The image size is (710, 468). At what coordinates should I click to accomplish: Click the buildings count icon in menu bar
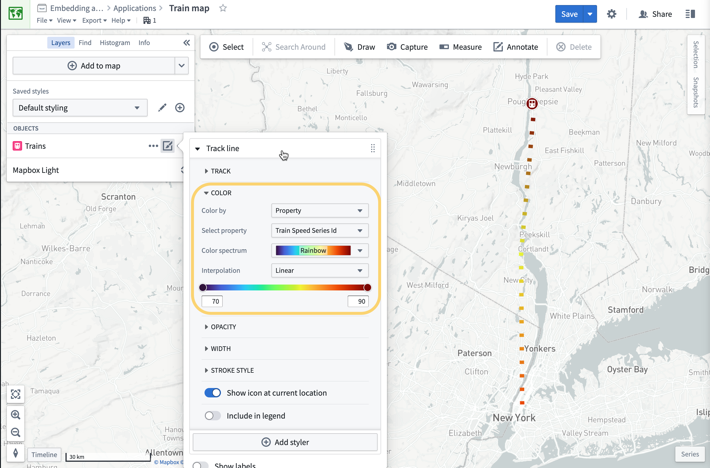pyautogui.click(x=147, y=20)
